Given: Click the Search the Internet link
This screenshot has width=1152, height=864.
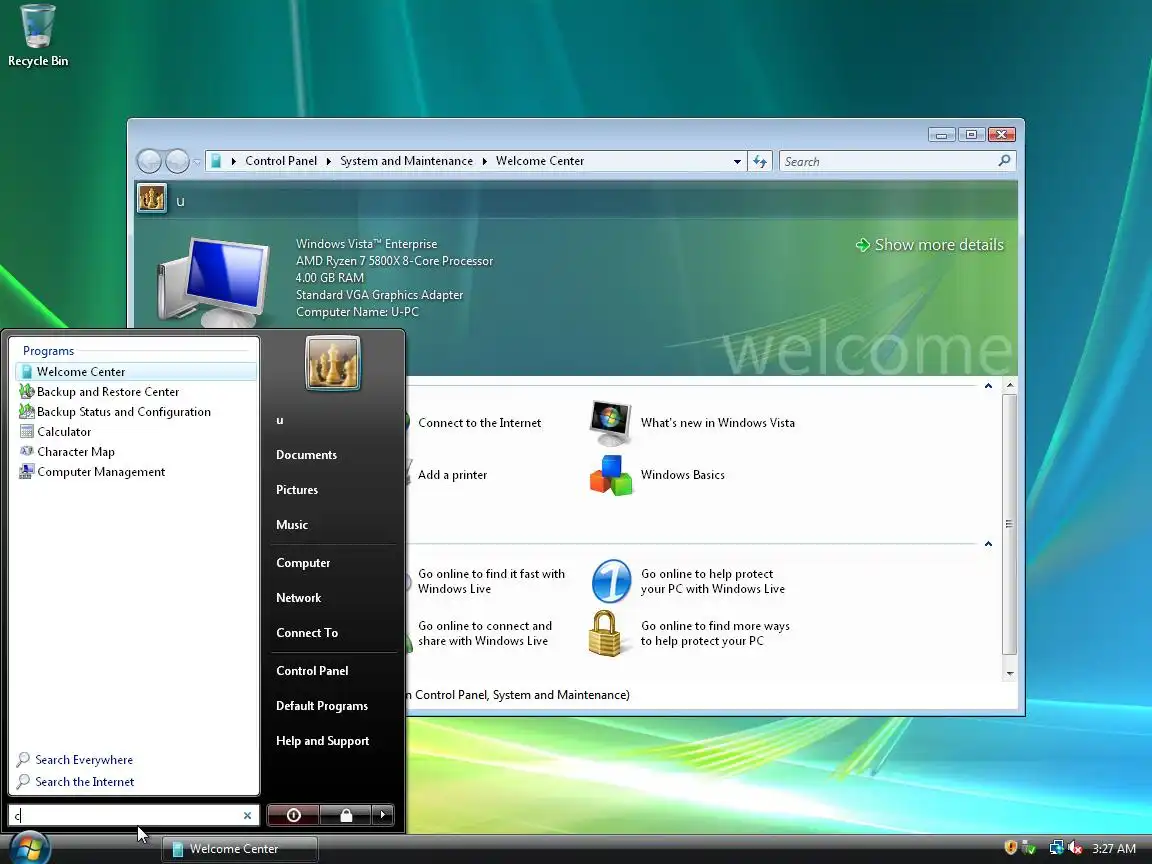Looking at the screenshot, I should (76, 782).
